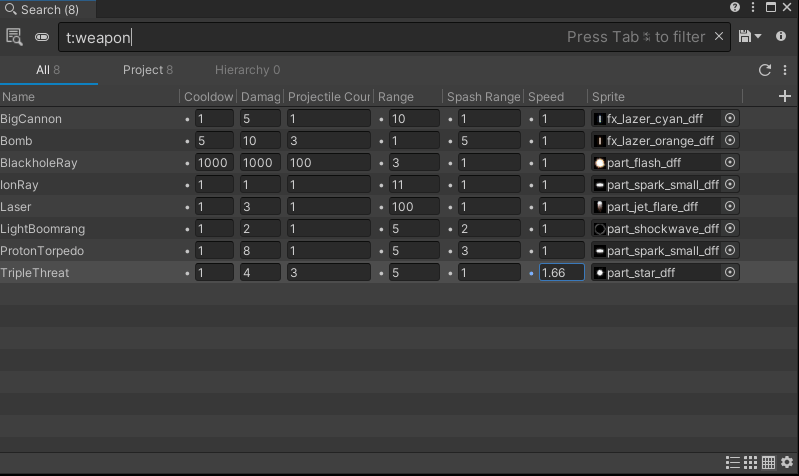Open the Search window kebab menu

tap(753, 7)
